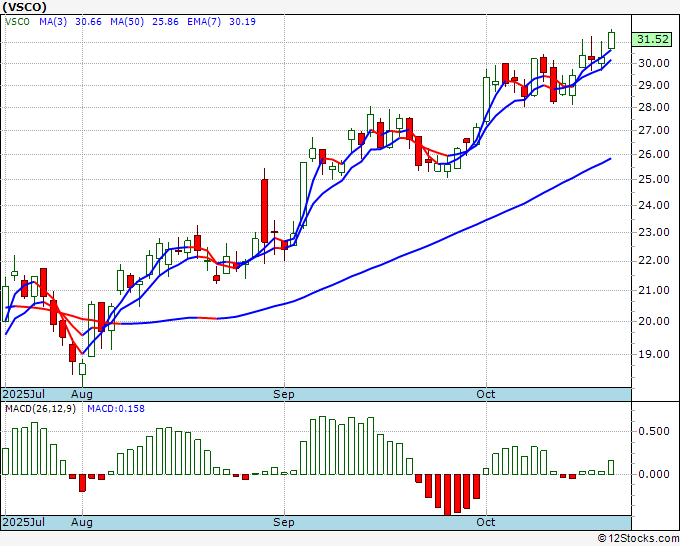Screen dimensions: 680x546
Task: Click the Oct label on MACD axis
Action: tap(486, 522)
